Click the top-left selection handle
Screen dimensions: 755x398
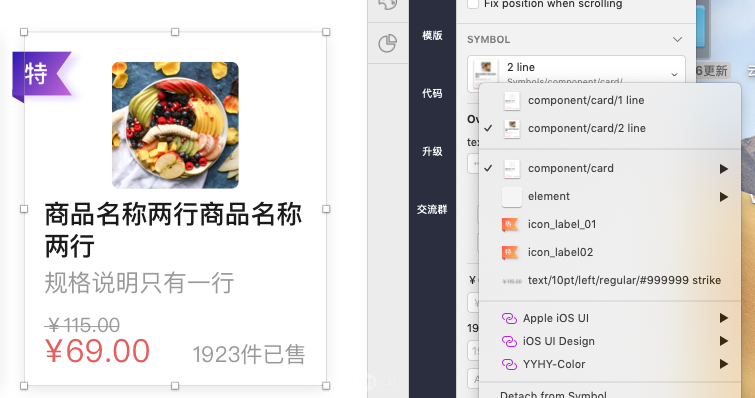pos(24,32)
